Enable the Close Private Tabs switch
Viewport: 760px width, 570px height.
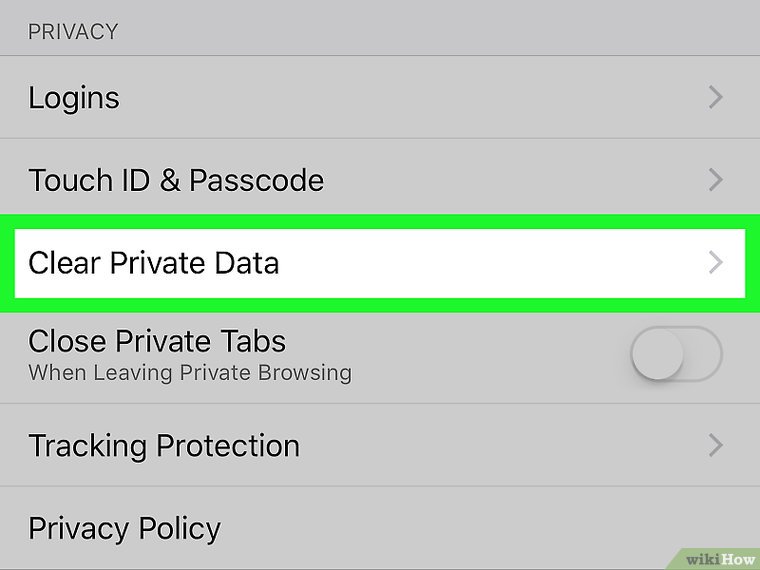click(x=676, y=353)
